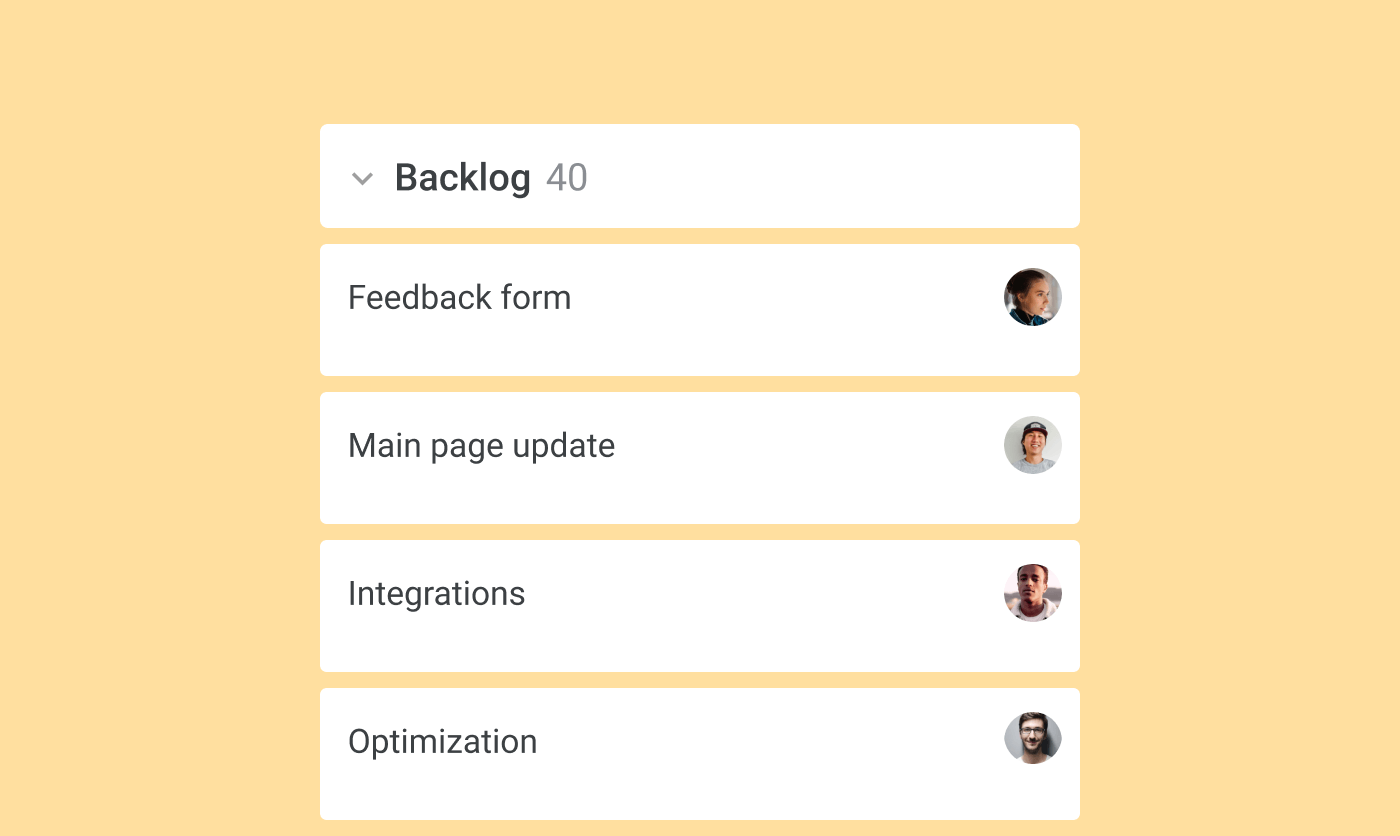Click the Optimization card body

pyautogui.click(x=700, y=754)
